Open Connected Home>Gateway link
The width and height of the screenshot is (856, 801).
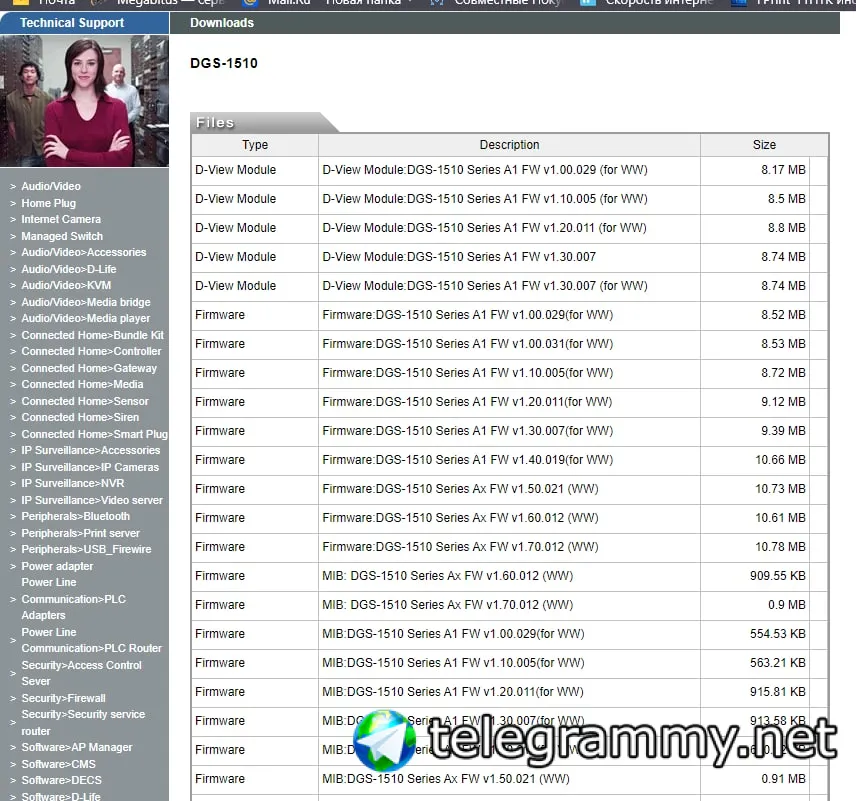[x=89, y=368]
